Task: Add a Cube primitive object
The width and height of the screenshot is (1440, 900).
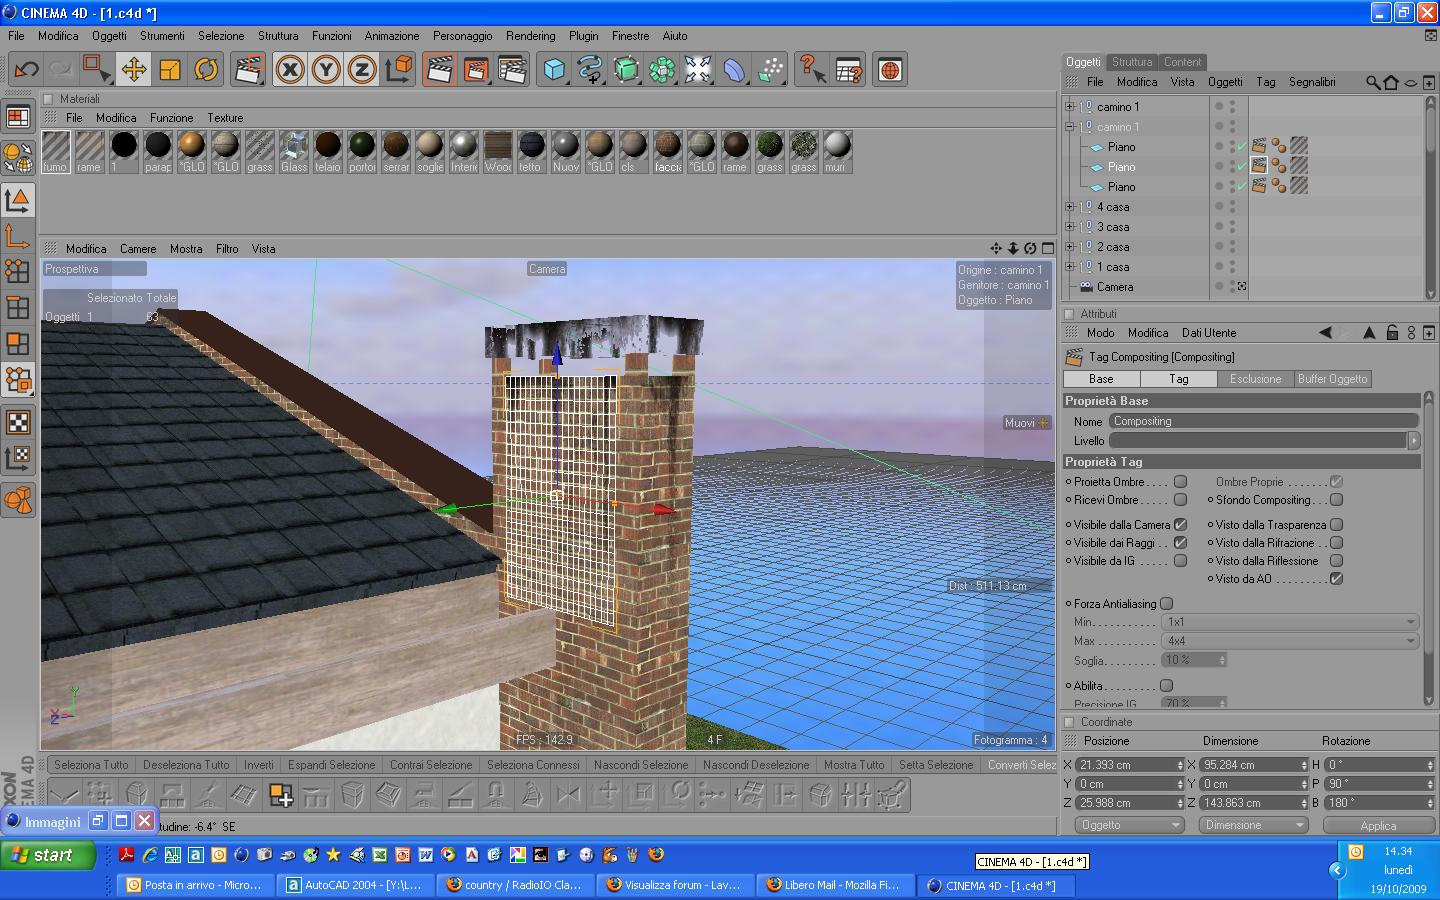Action: [x=554, y=70]
